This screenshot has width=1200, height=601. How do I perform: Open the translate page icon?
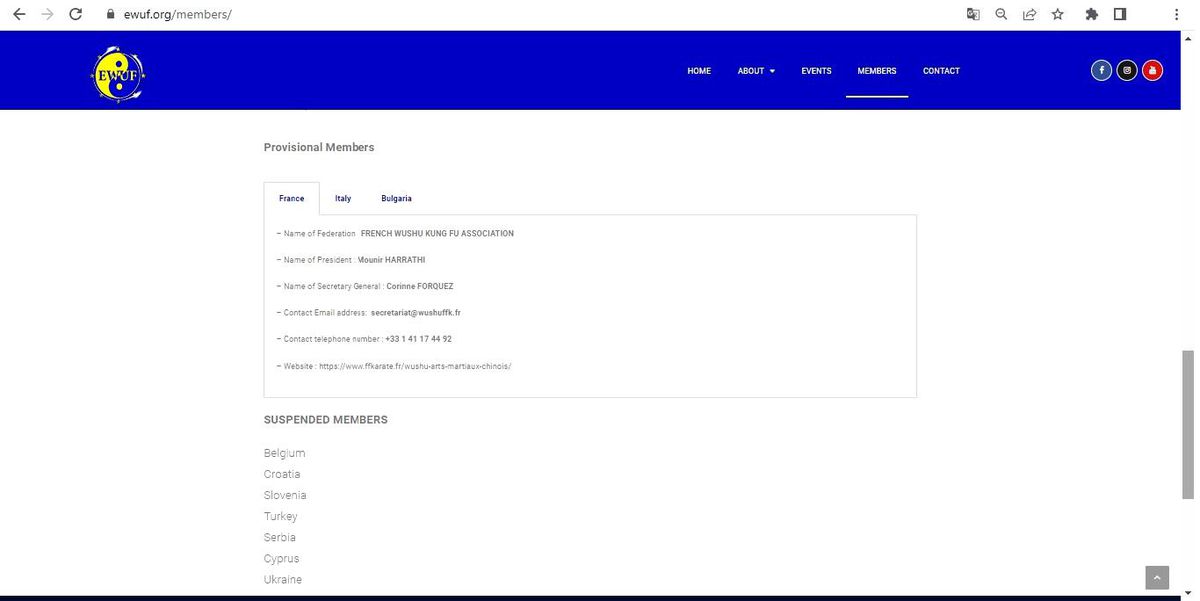[973, 14]
